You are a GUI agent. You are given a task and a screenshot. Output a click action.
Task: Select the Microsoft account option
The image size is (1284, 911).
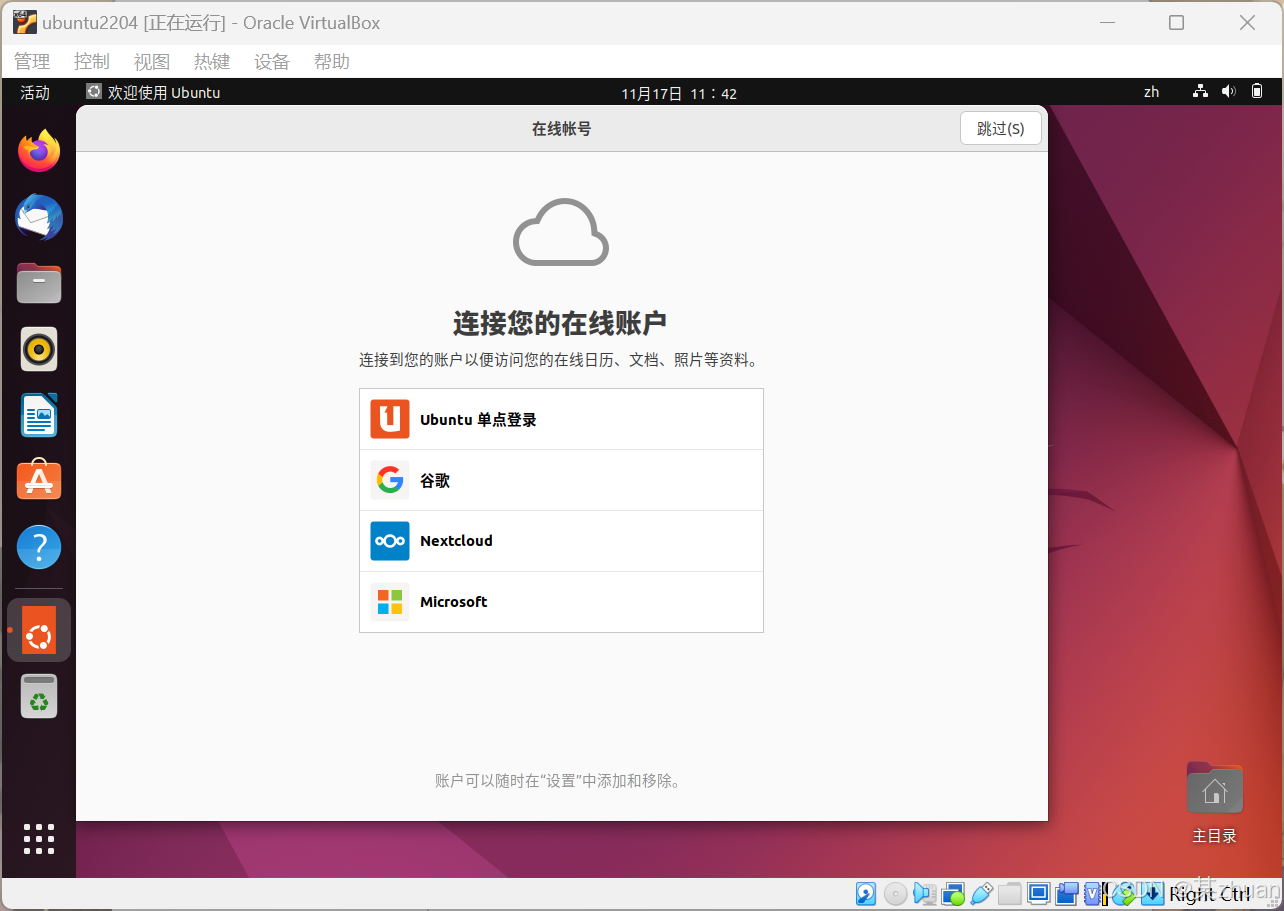[x=561, y=602]
